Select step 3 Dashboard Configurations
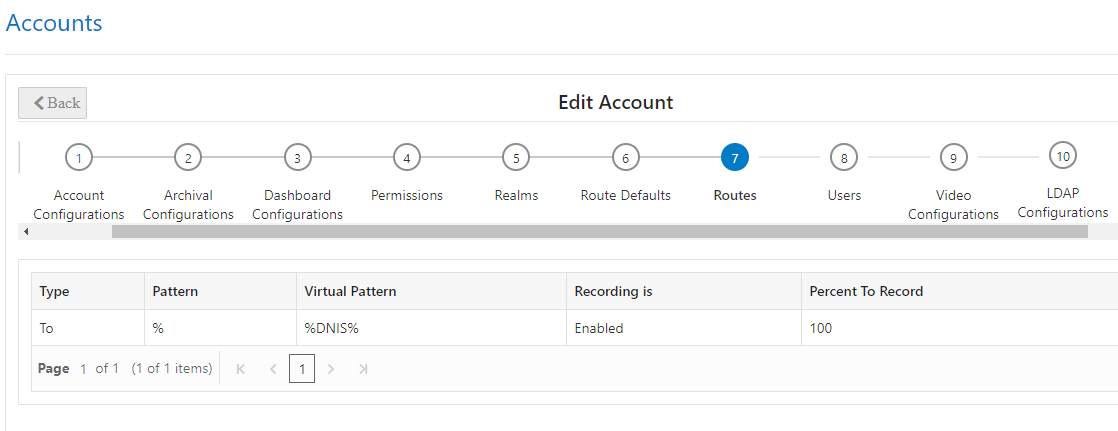The height and width of the screenshot is (431, 1118). click(297, 157)
